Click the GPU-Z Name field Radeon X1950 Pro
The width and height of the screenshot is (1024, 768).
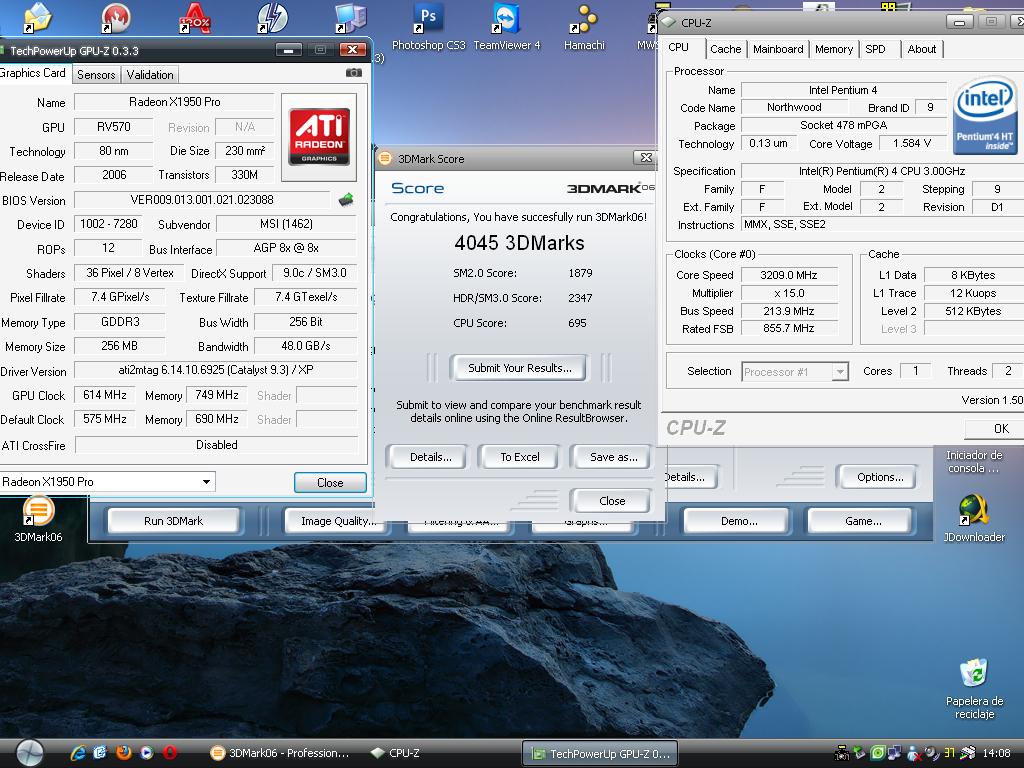[x=174, y=102]
